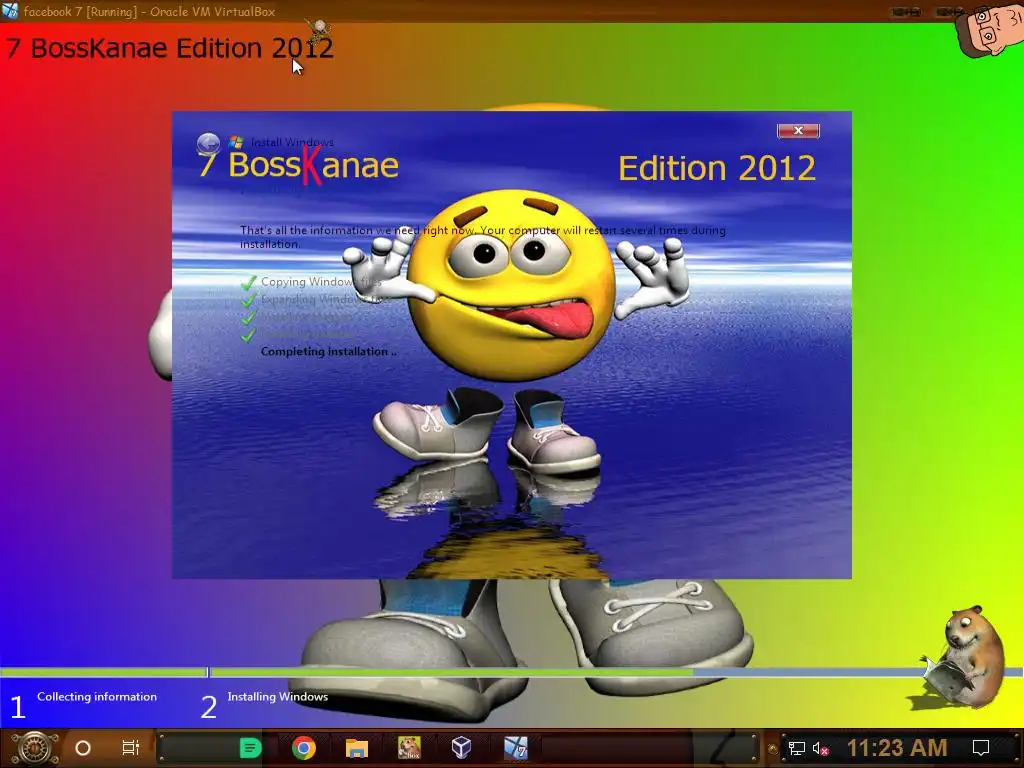
Task: Open VirtualBox cube icon in taskbar
Action: 462,748
